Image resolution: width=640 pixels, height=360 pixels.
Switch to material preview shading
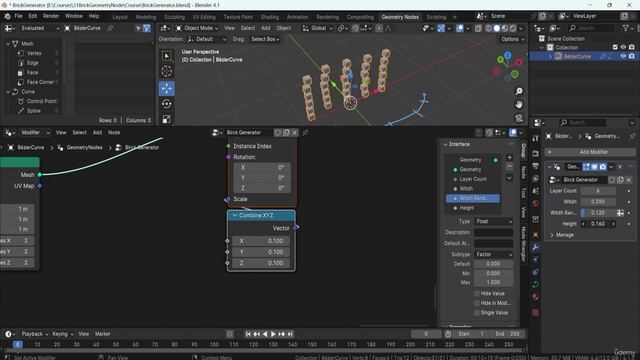click(504, 28)
